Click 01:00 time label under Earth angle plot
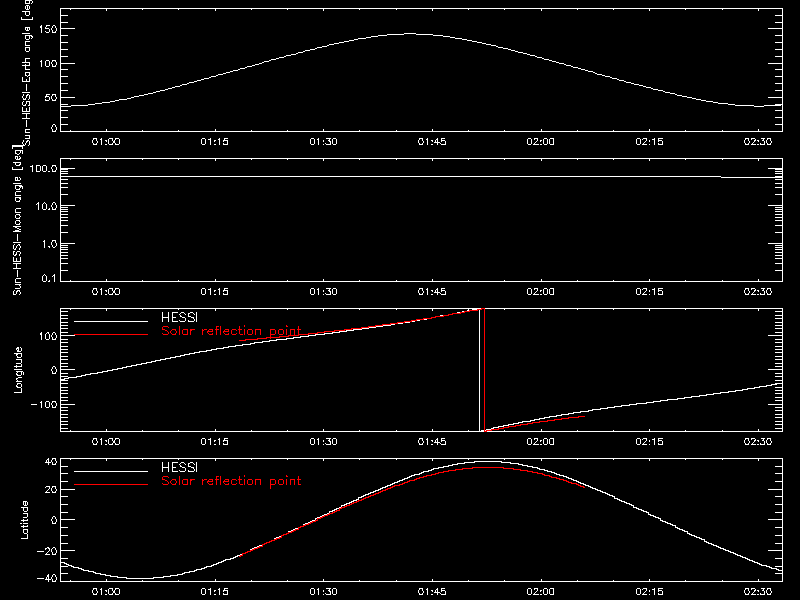Image resolution: width=800 pixels, height=600 pixels. (x=106, y=141)
